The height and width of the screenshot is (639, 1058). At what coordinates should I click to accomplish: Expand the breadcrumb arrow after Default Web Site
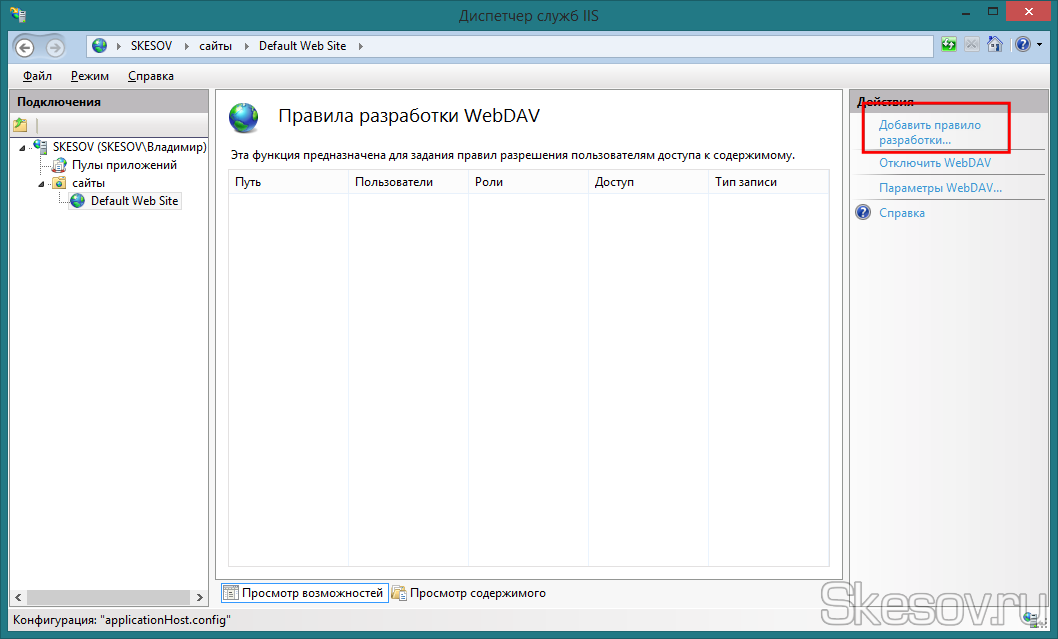360,46
